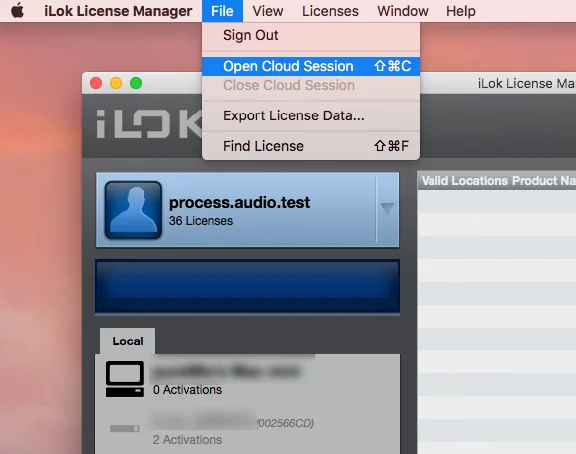
Task: Click the process.audio.test user avatar icon
Action: 133,210
